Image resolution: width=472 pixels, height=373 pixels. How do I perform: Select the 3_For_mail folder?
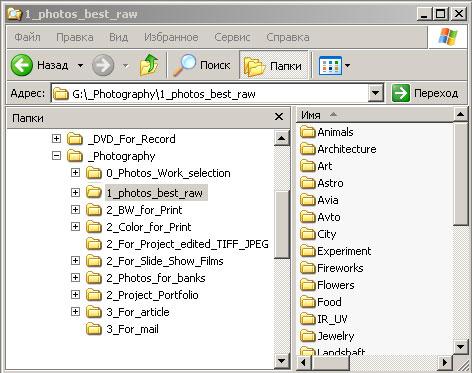[x=132, y=329]
